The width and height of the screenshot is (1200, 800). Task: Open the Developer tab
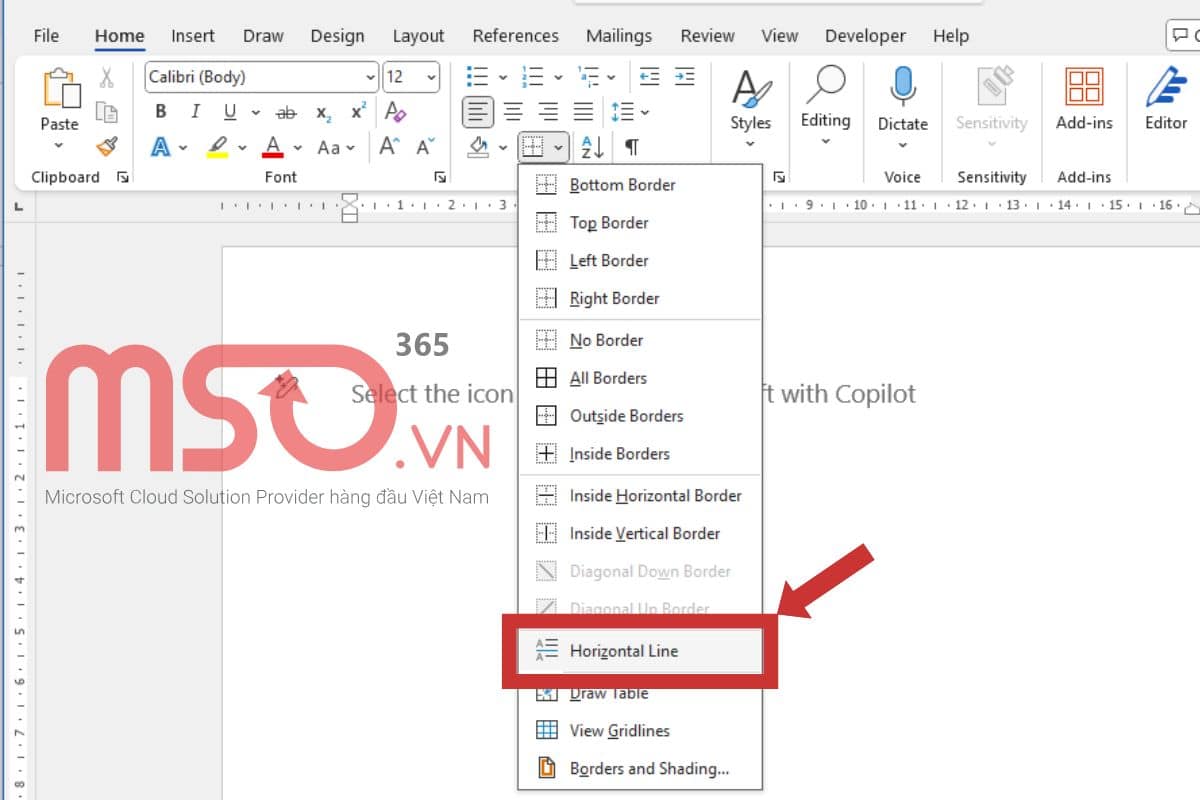pyautogui.click(x=866, y=35)
